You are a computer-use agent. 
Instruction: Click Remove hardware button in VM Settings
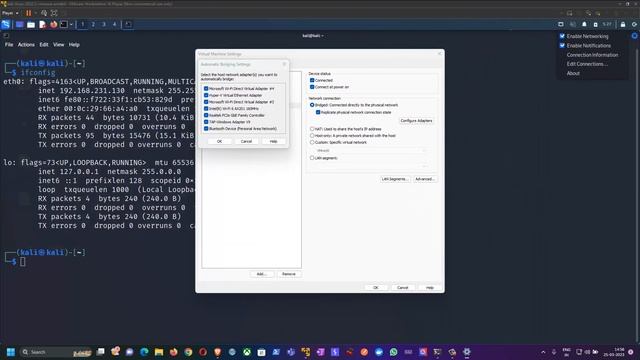289,274
